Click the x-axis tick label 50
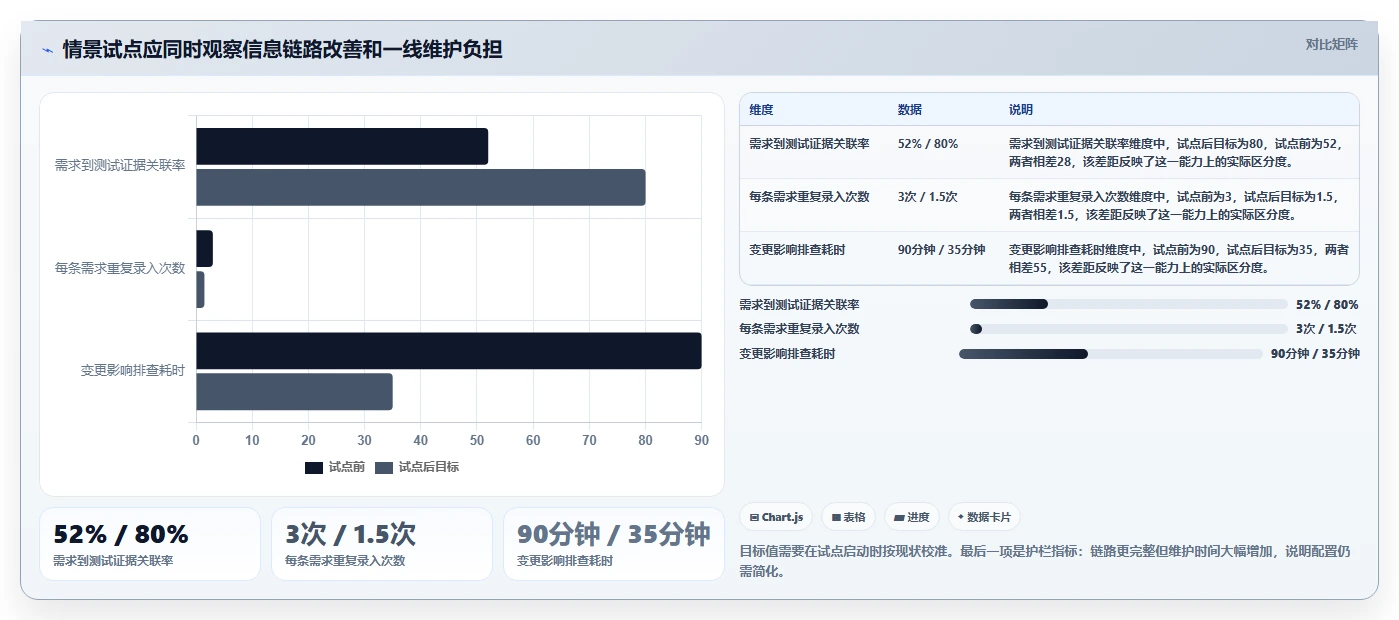Image resolution: width=1399 pixels, height=620 pixels. point(477,440)
